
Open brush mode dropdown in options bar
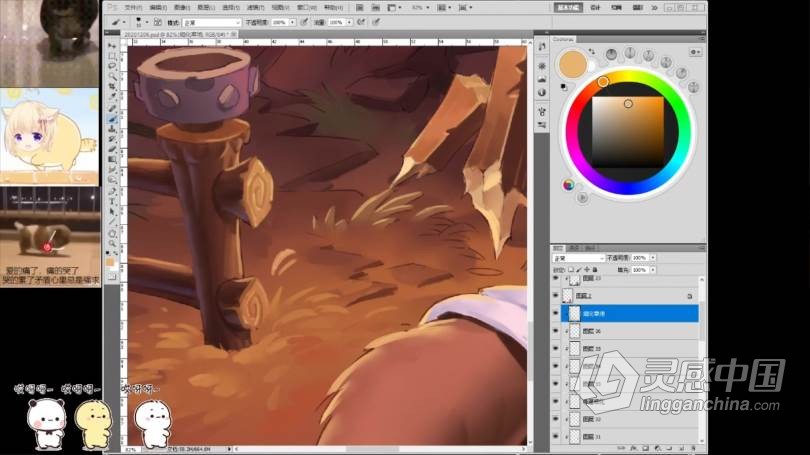click(212, 22)
